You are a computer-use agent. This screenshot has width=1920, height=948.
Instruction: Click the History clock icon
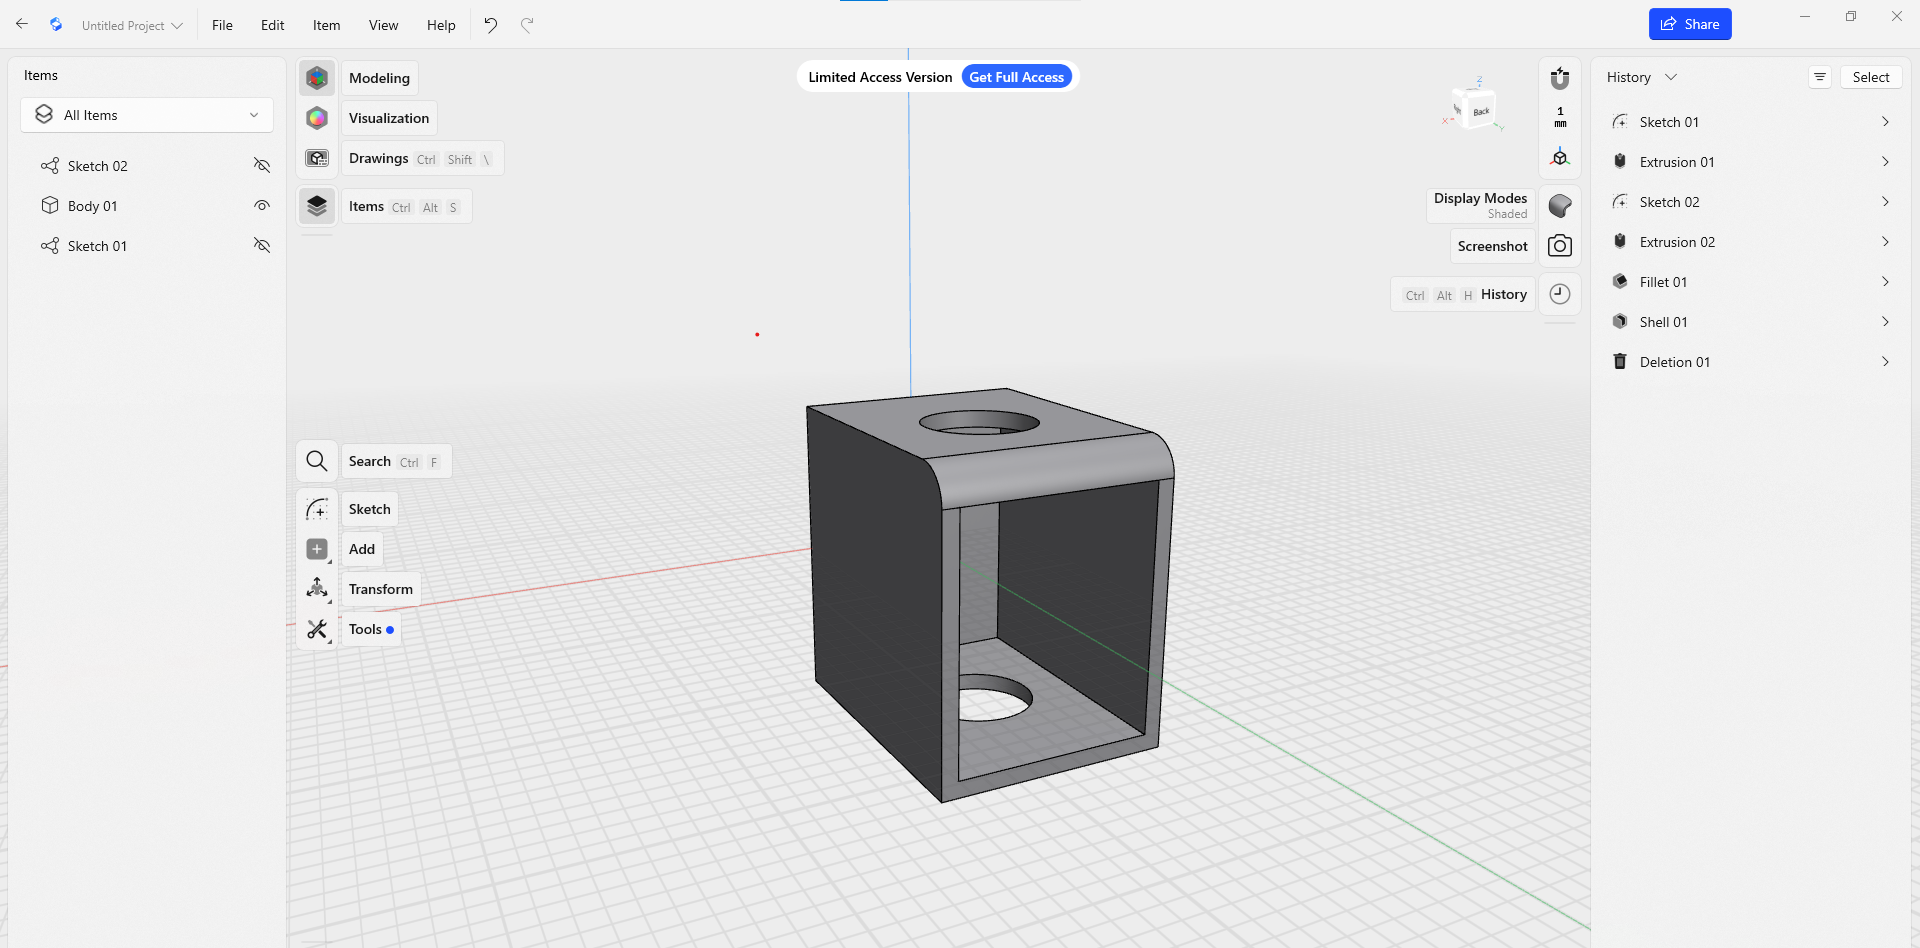point(1560,294)
